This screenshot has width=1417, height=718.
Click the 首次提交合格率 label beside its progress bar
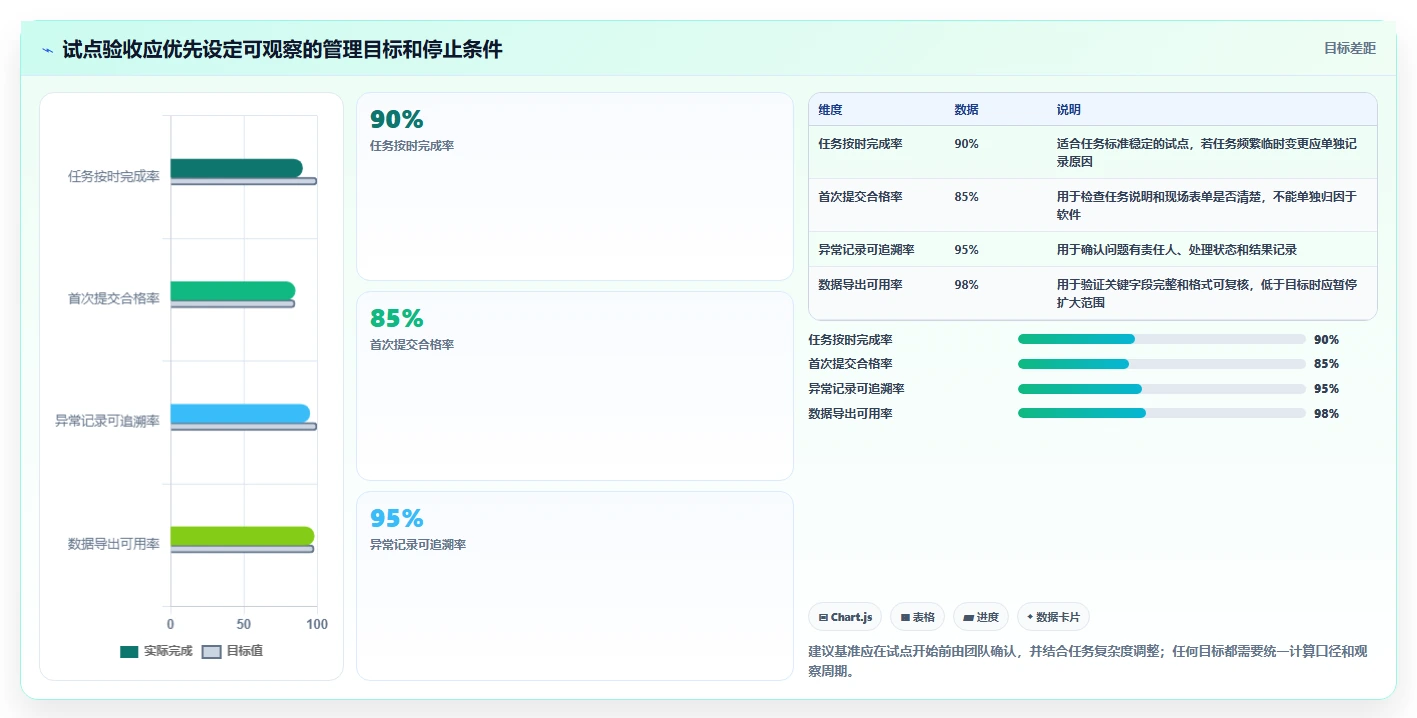pos(850,364)
